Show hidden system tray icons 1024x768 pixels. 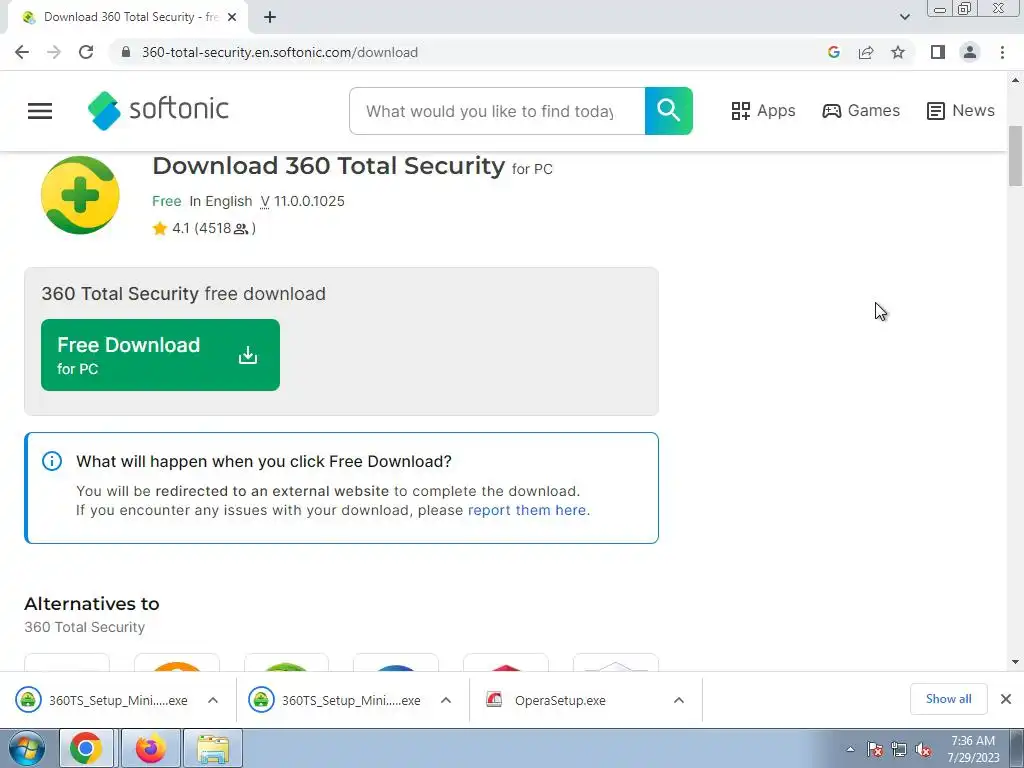pyautogui.click(x=850, y=749)
